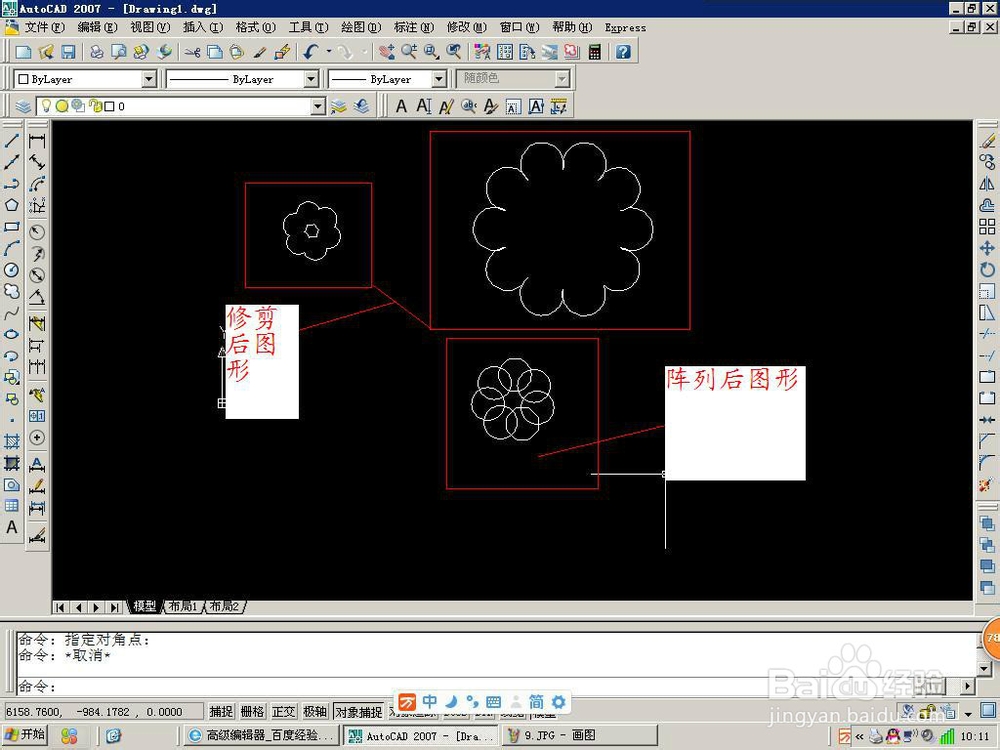This screenshot has height=750, width=1000.
Task: Select the Array tool
Action: [987, 226]
